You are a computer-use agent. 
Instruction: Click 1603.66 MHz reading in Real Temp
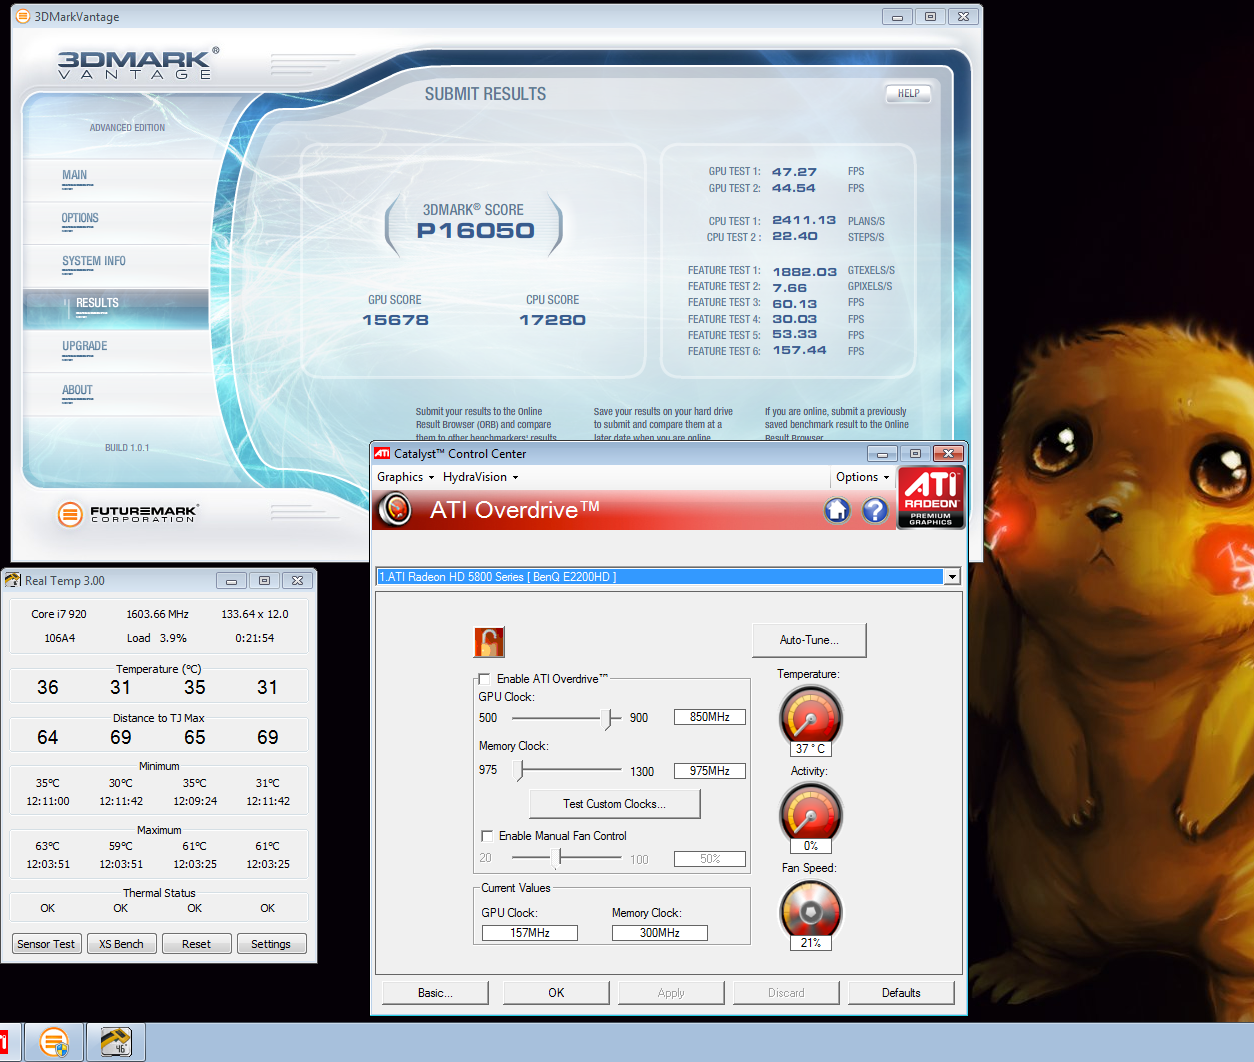157,614
